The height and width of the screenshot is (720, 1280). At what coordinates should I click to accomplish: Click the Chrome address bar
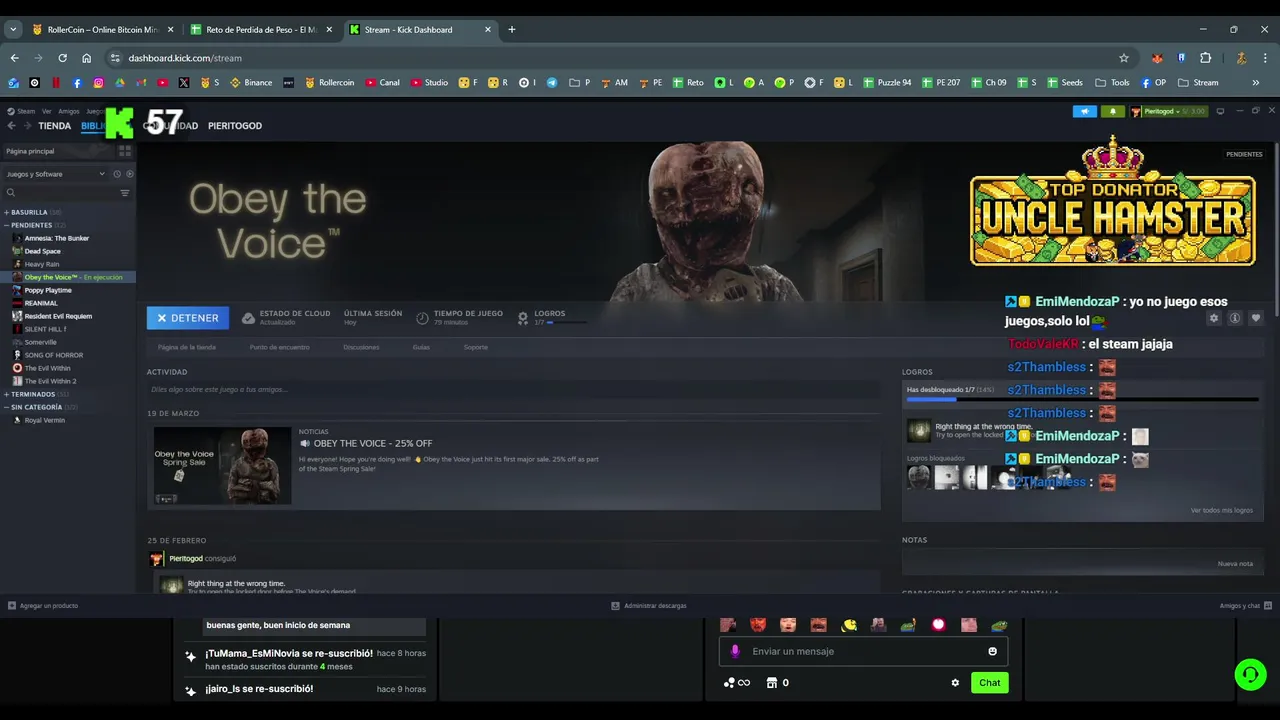620,58
